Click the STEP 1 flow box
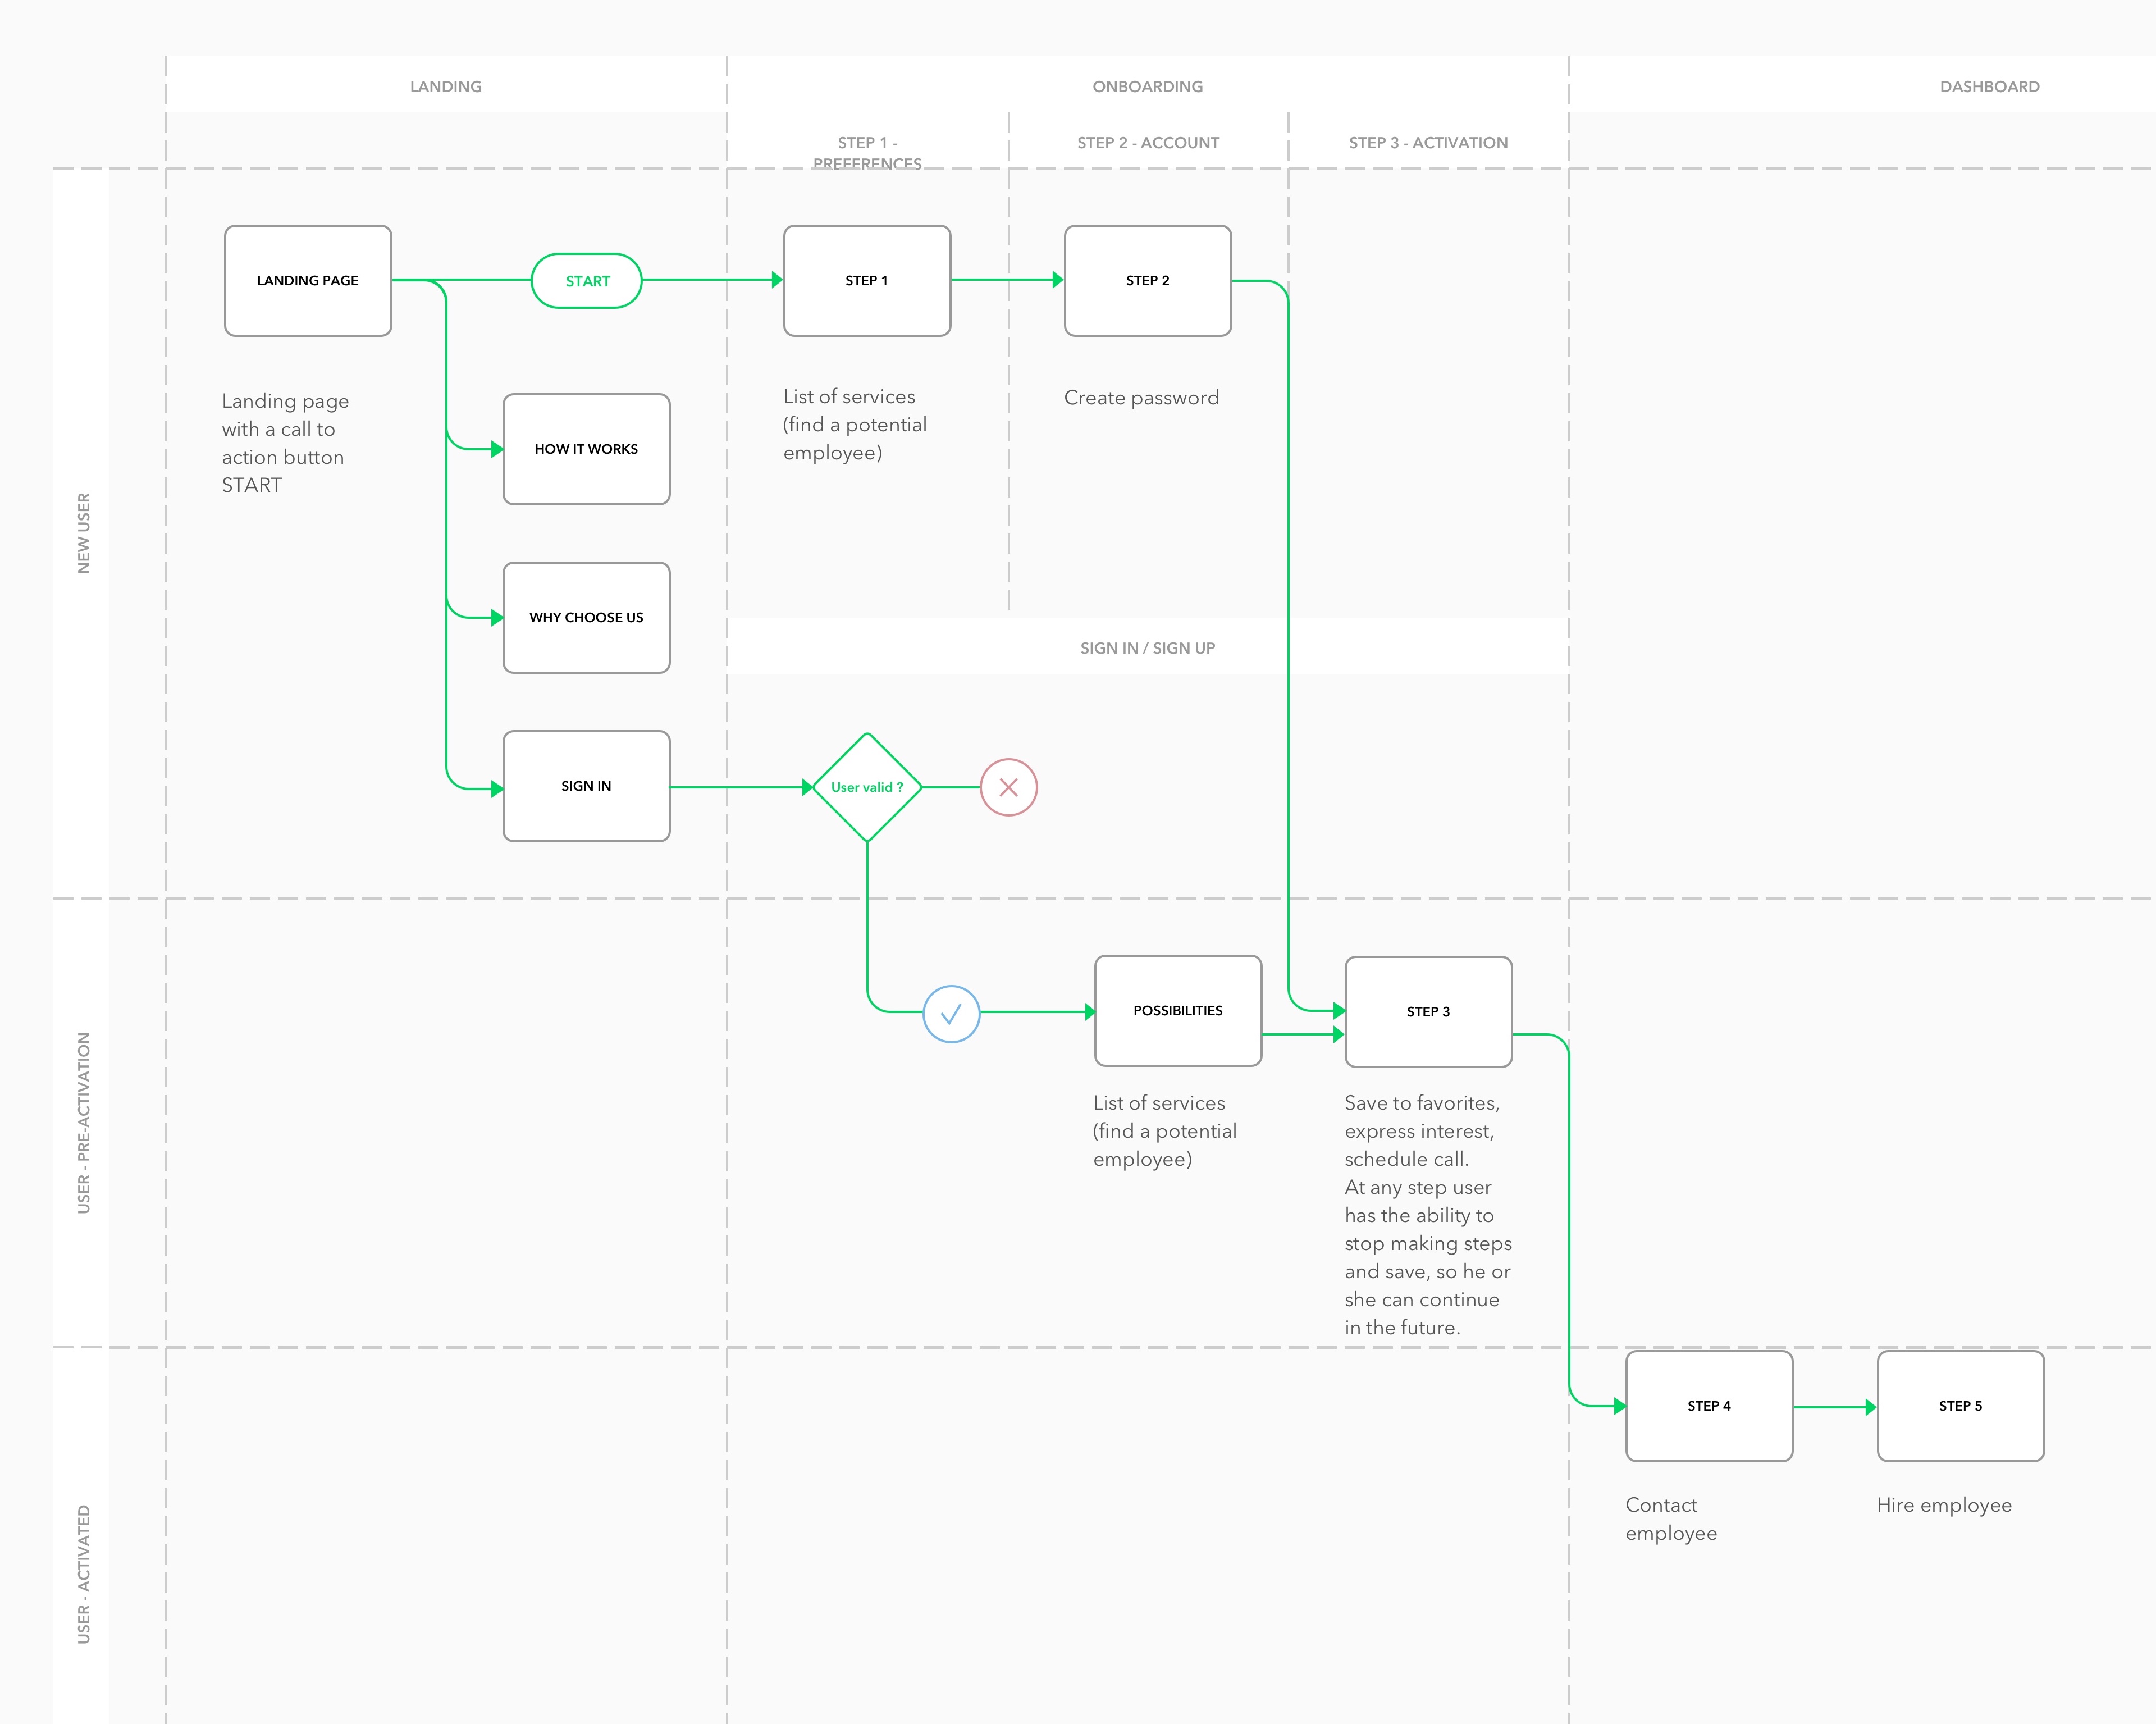 point(866,281)
